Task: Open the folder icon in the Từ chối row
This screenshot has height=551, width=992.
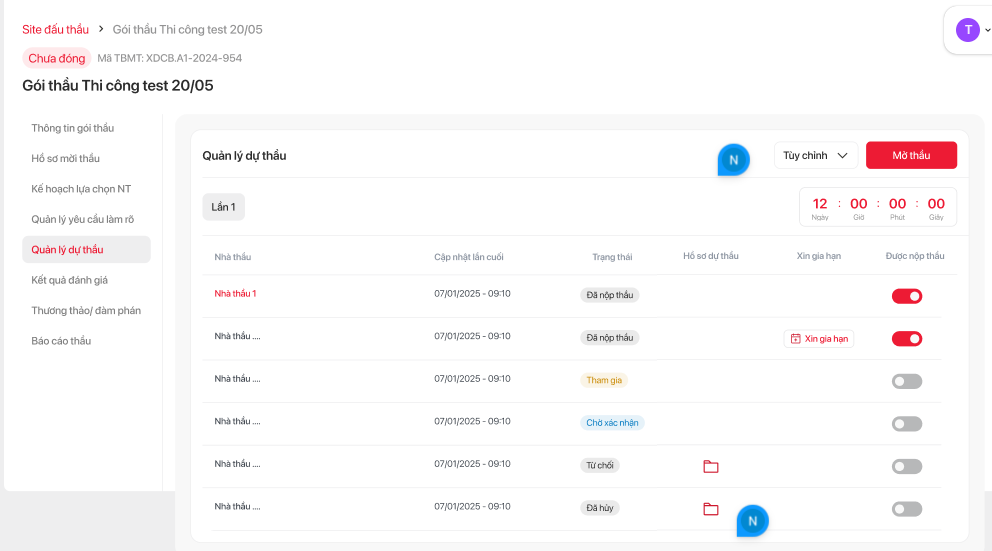Action: point(710,466)
